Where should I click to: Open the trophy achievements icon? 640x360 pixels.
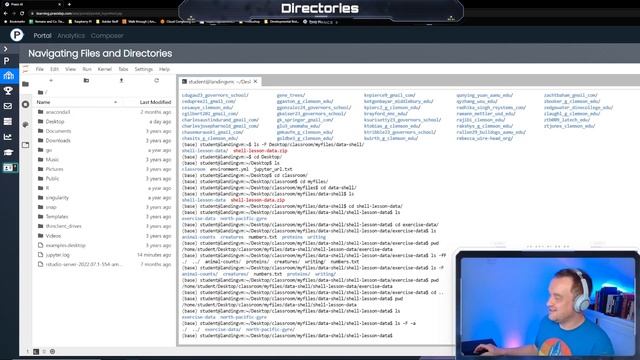(8, 91)
